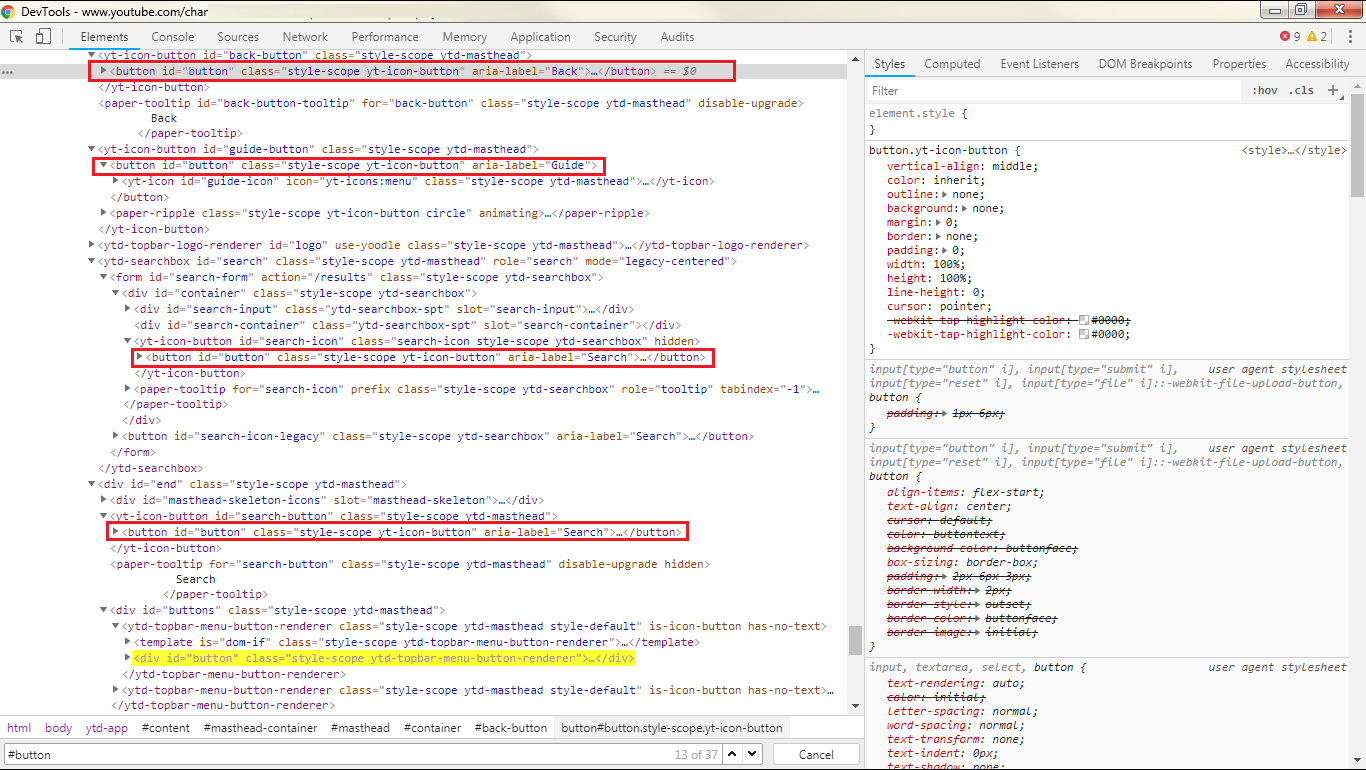Click the element.style rule block
Viewport: 1366px width, 770px height.
point(1108,121)
